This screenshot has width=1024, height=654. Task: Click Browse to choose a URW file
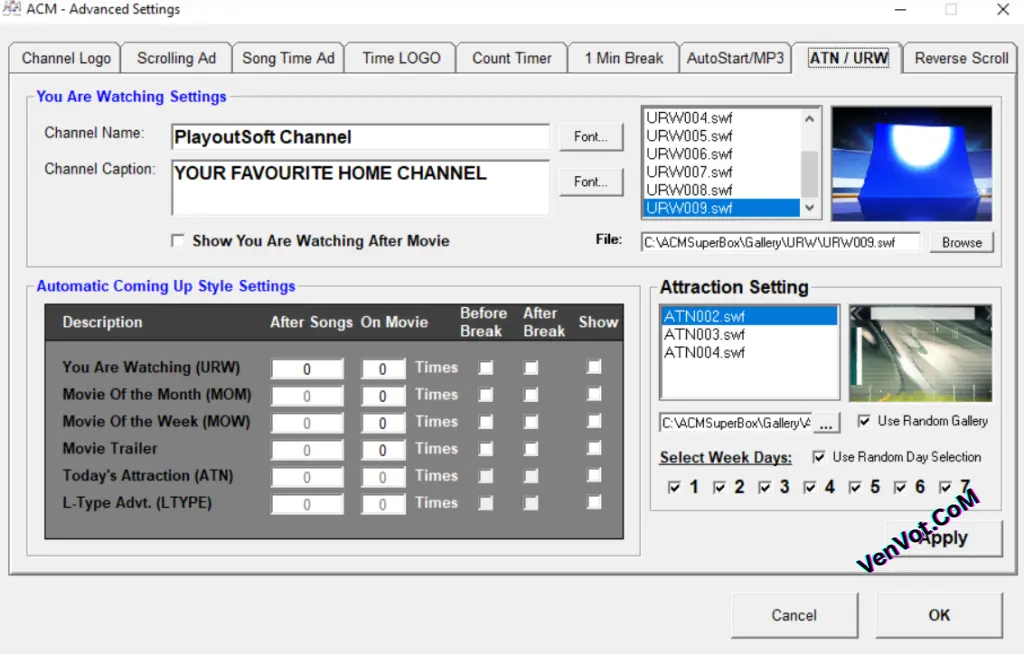961,241
